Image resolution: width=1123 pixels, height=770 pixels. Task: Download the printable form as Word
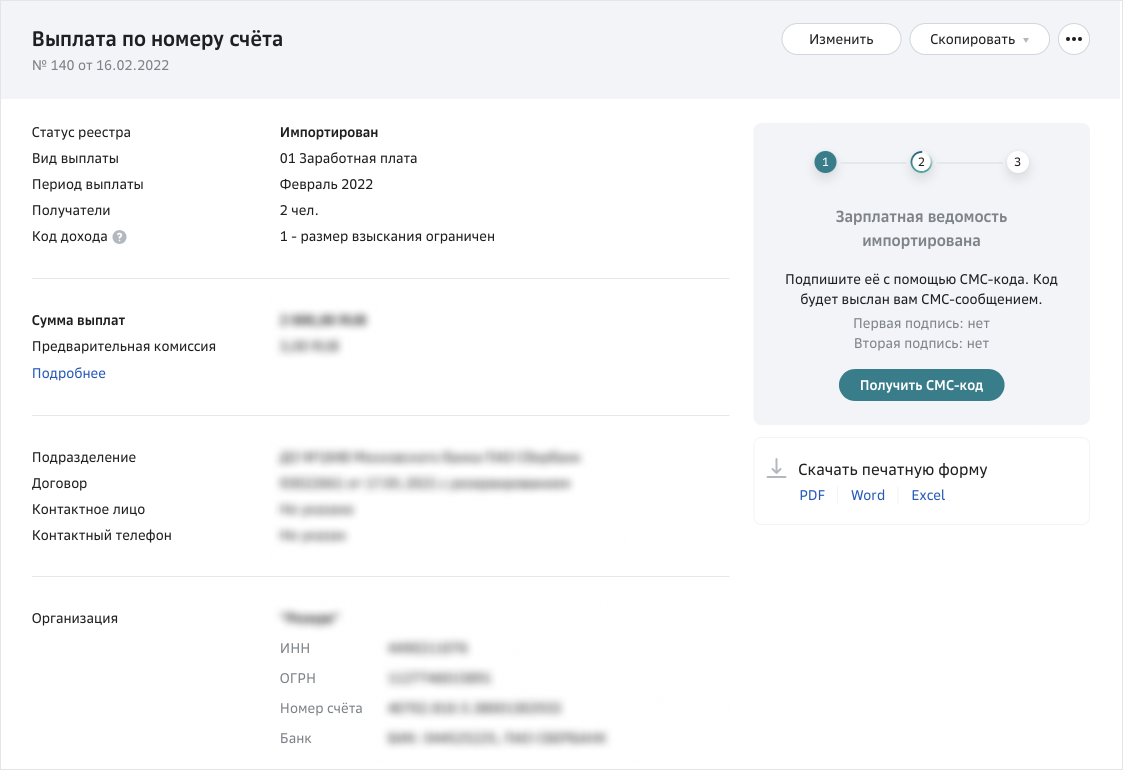pos(867,495)
